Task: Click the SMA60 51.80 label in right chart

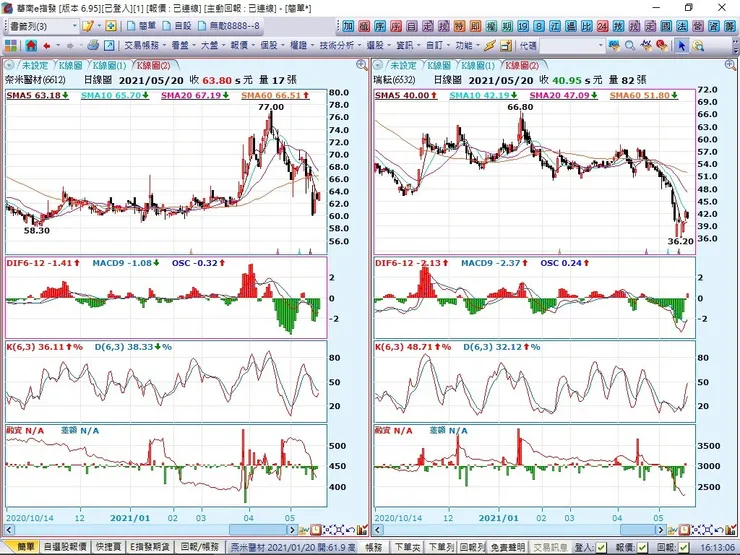Action: [644, 95]
